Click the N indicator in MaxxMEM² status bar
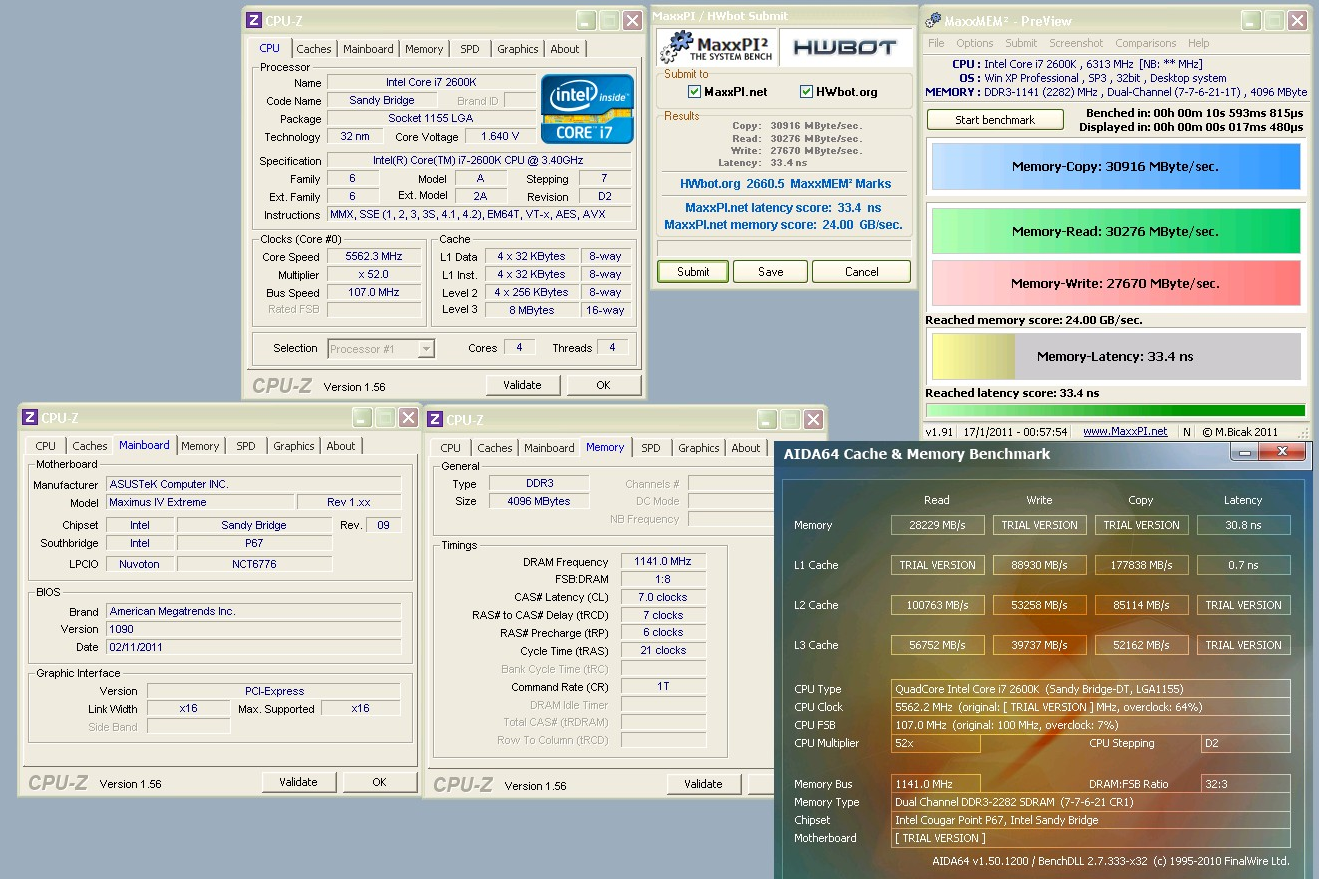 point(1186,432)
